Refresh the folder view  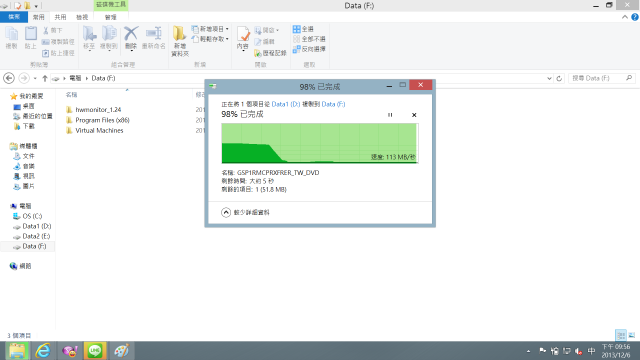tap(559, 78)
